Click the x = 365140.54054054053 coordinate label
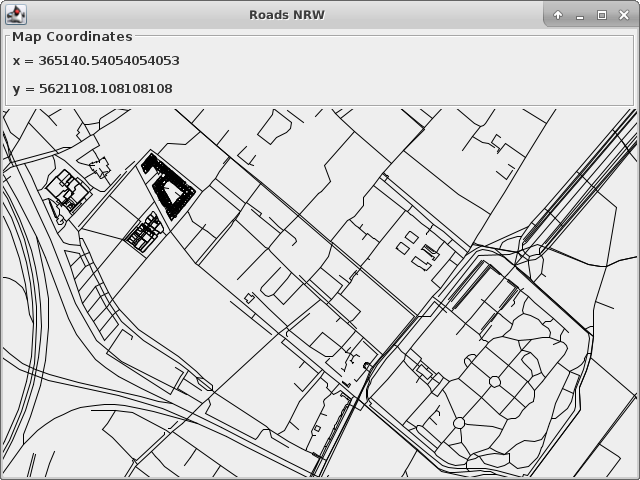 96,61
